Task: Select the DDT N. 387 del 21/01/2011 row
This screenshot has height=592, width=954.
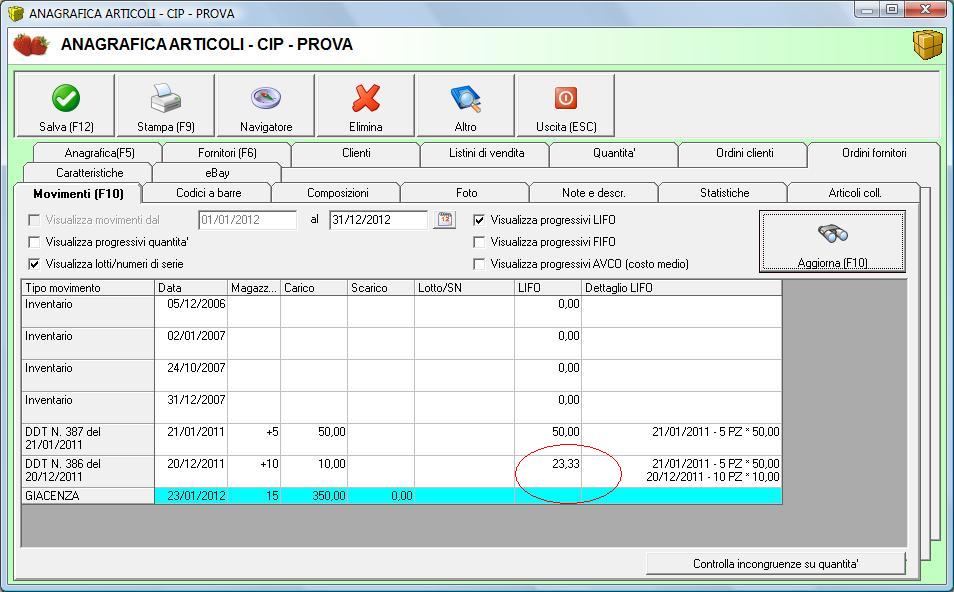Action: point(402,439)
